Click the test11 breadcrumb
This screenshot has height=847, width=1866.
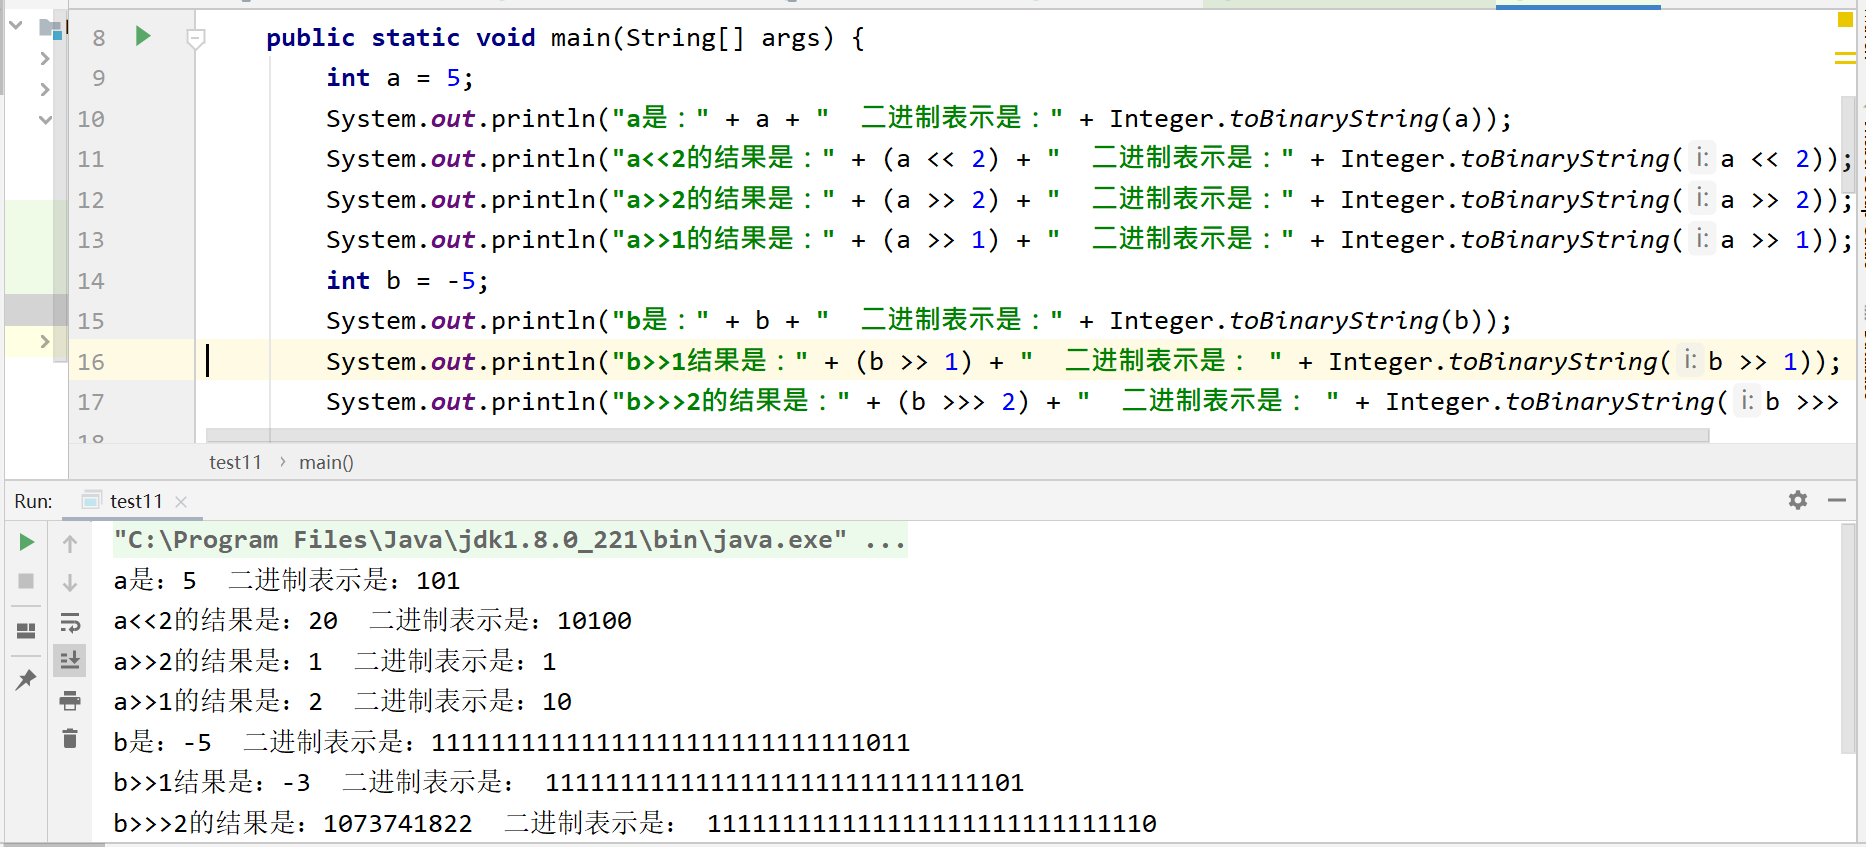coord(235,462)
